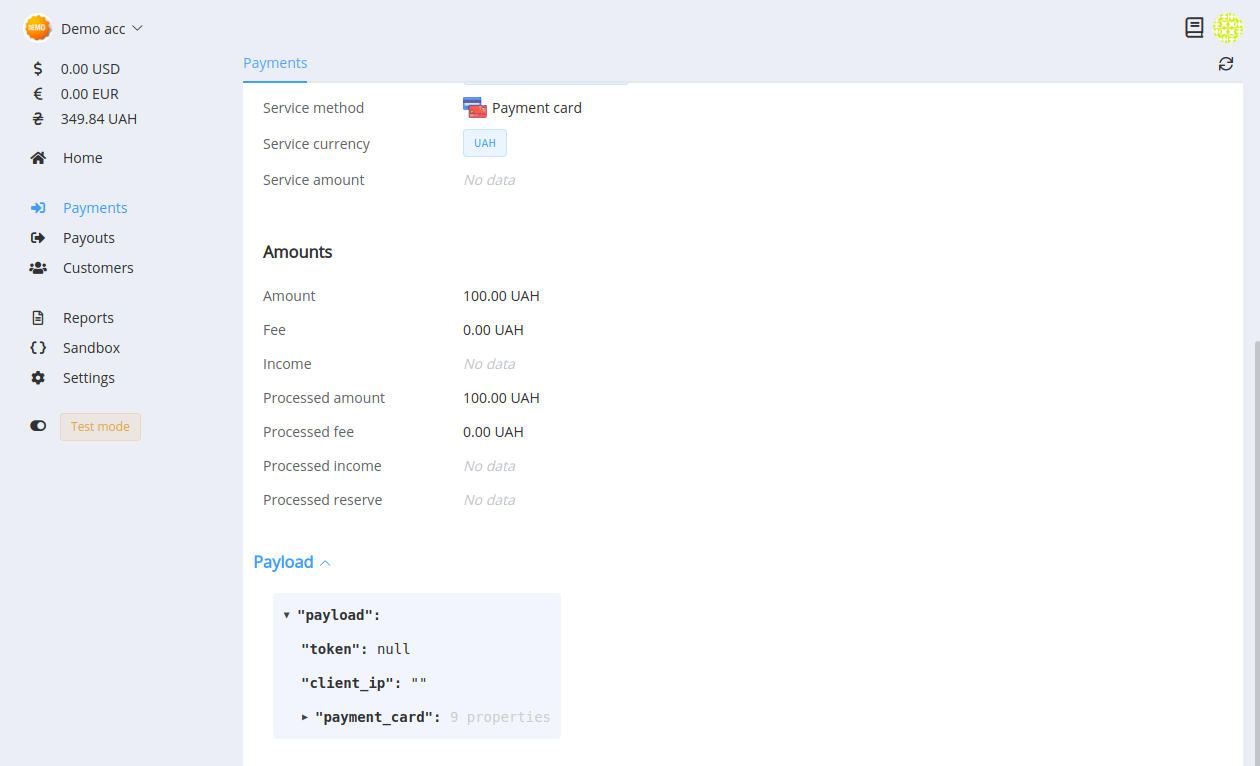Select the Payments tab
Image resolution: width=1260 pixels, height=766 pixels.
click(x=275, y=63)
